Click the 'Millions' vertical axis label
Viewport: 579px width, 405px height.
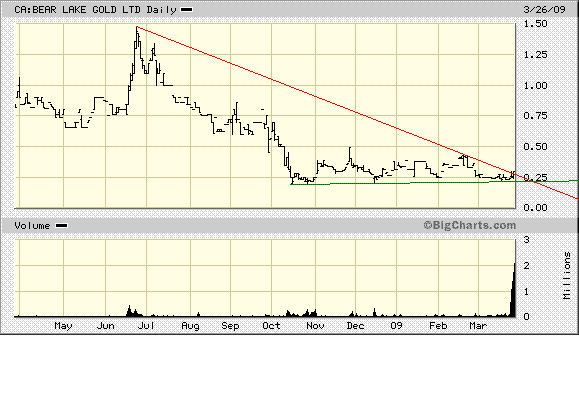567,275
